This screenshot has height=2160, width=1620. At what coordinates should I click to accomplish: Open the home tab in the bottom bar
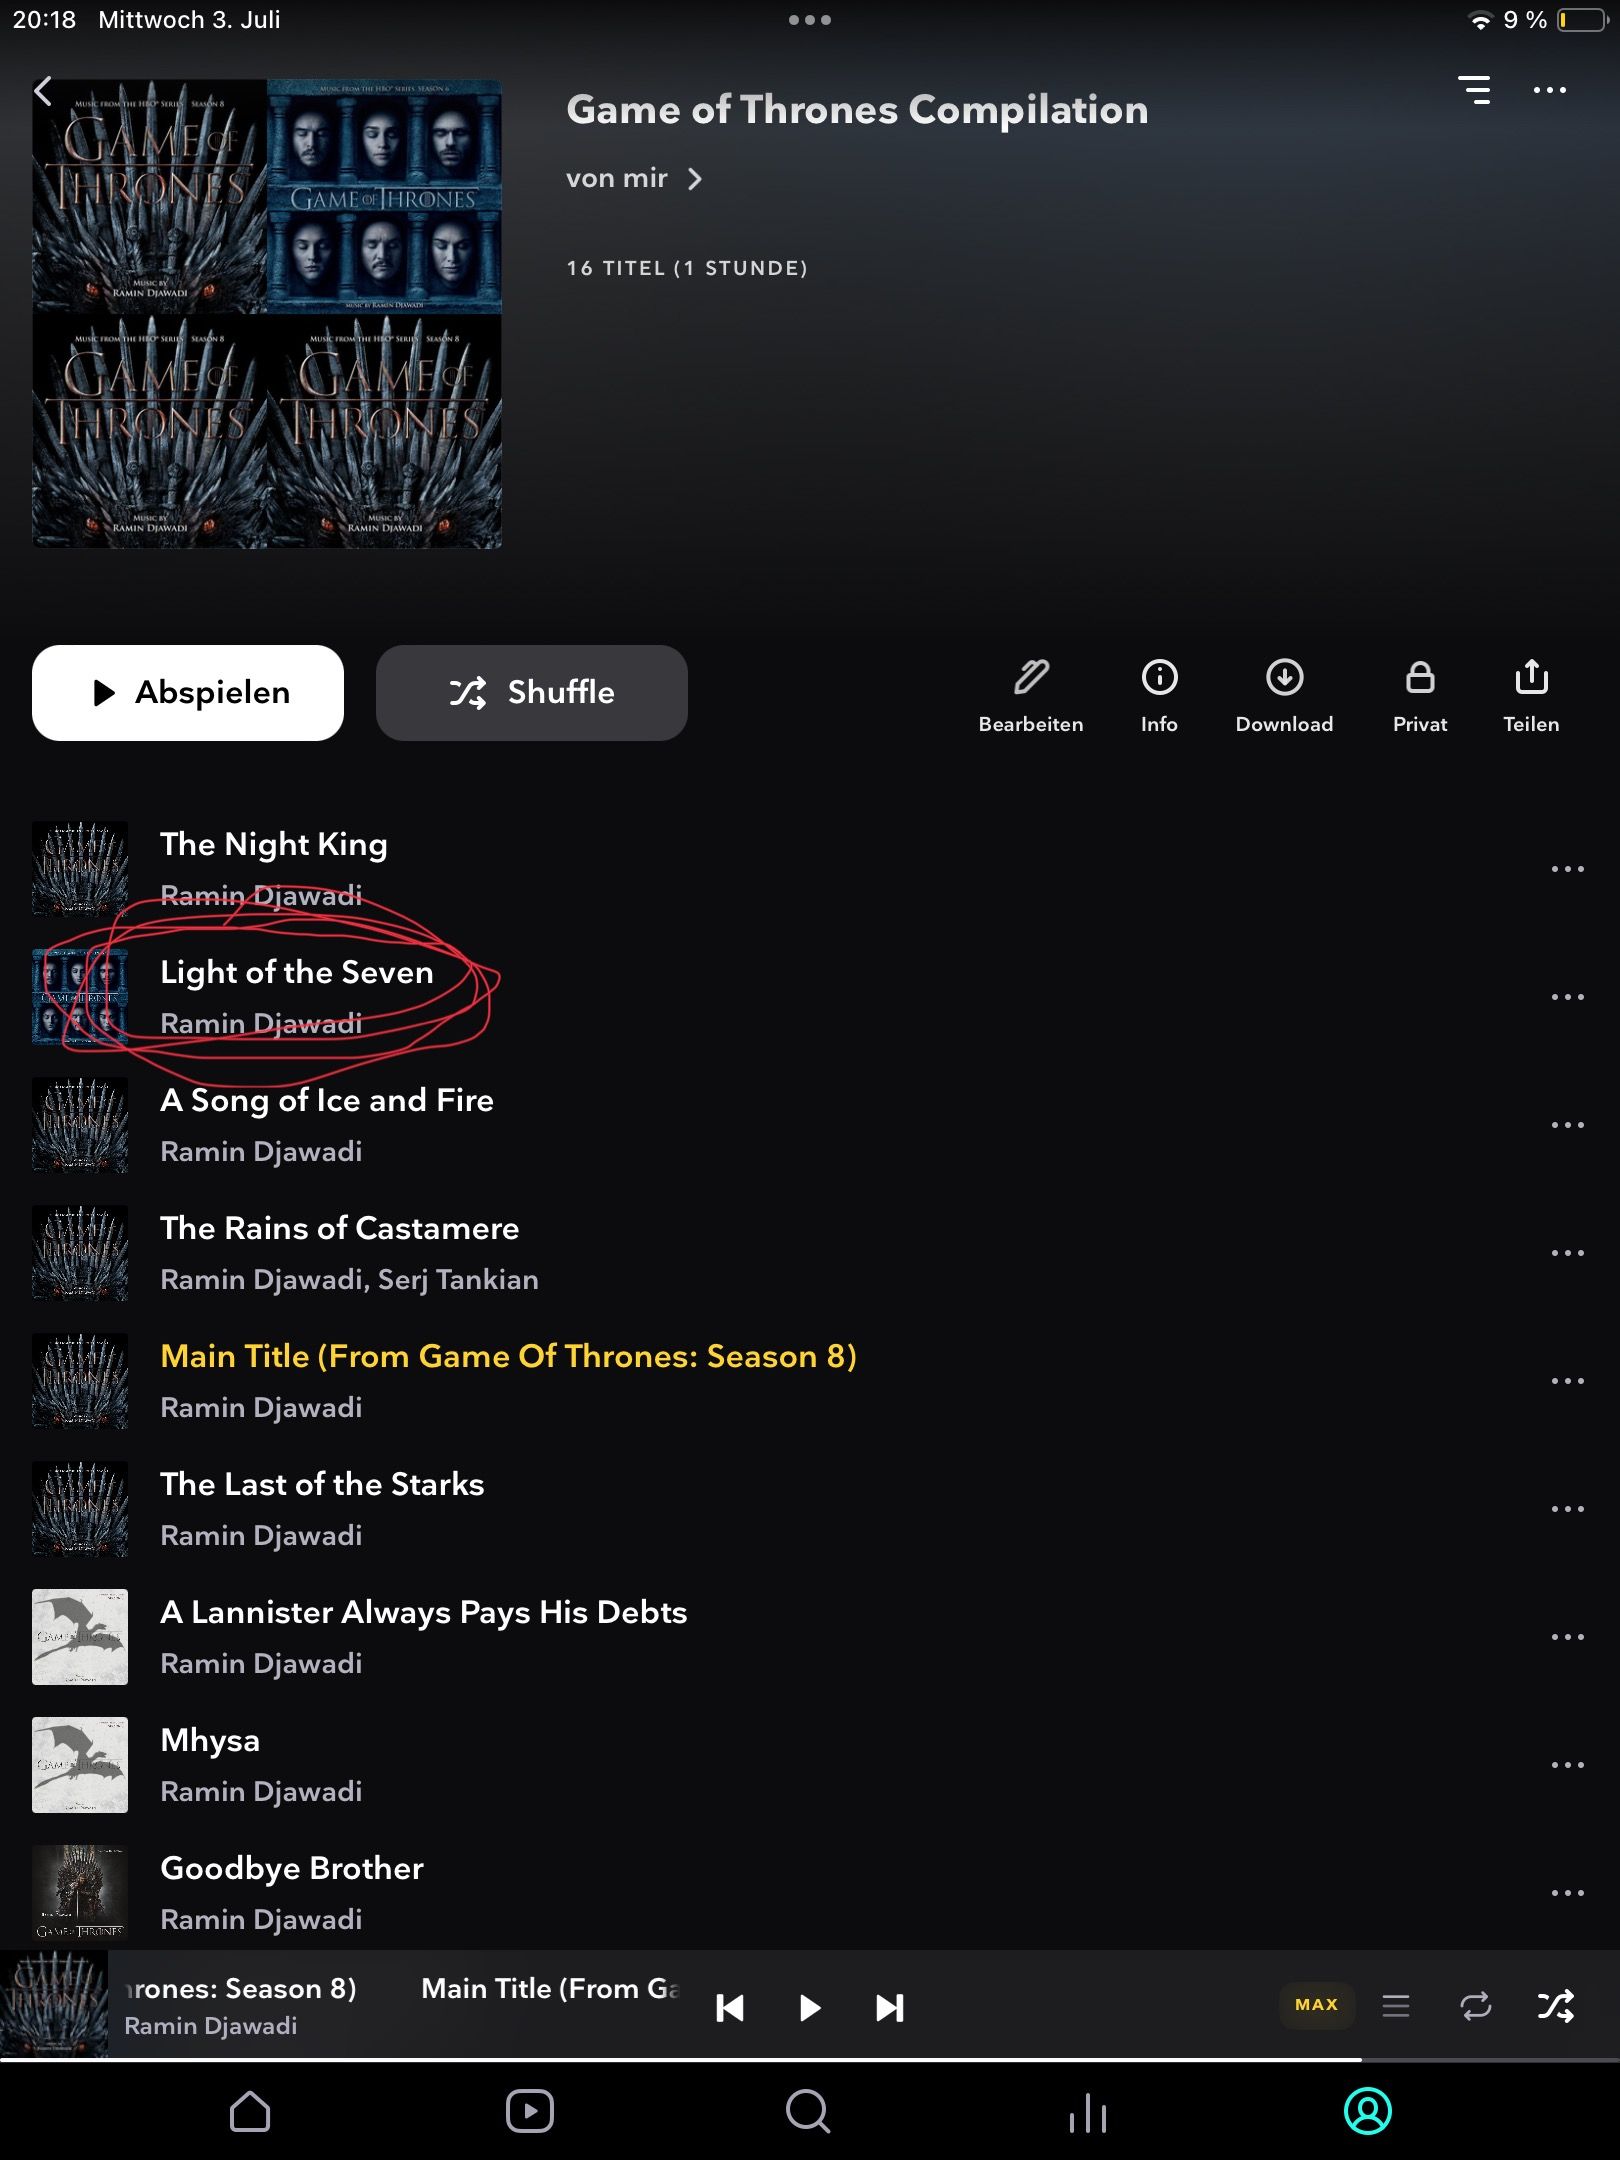(x=250, y=2111)
